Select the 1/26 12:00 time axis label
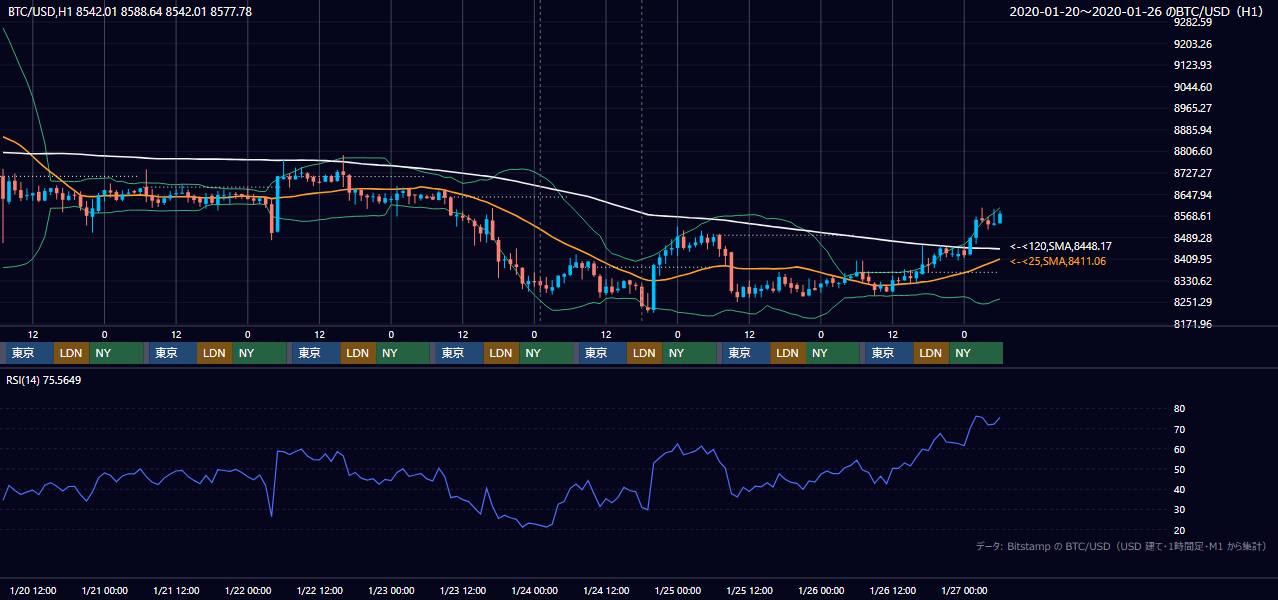The width and height of the screenshot is (1278, 600). [894, 590]
